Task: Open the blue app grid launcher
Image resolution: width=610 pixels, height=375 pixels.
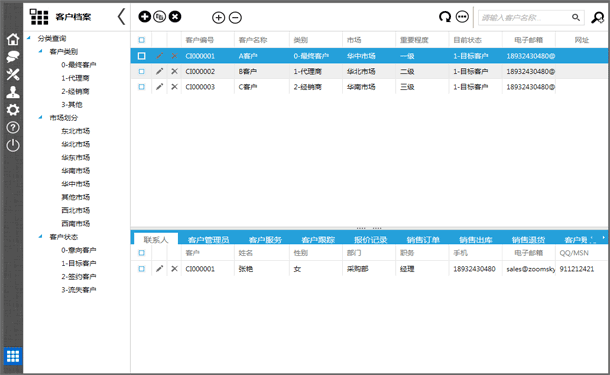Action: pyautogui.click(x=13, y=356)
